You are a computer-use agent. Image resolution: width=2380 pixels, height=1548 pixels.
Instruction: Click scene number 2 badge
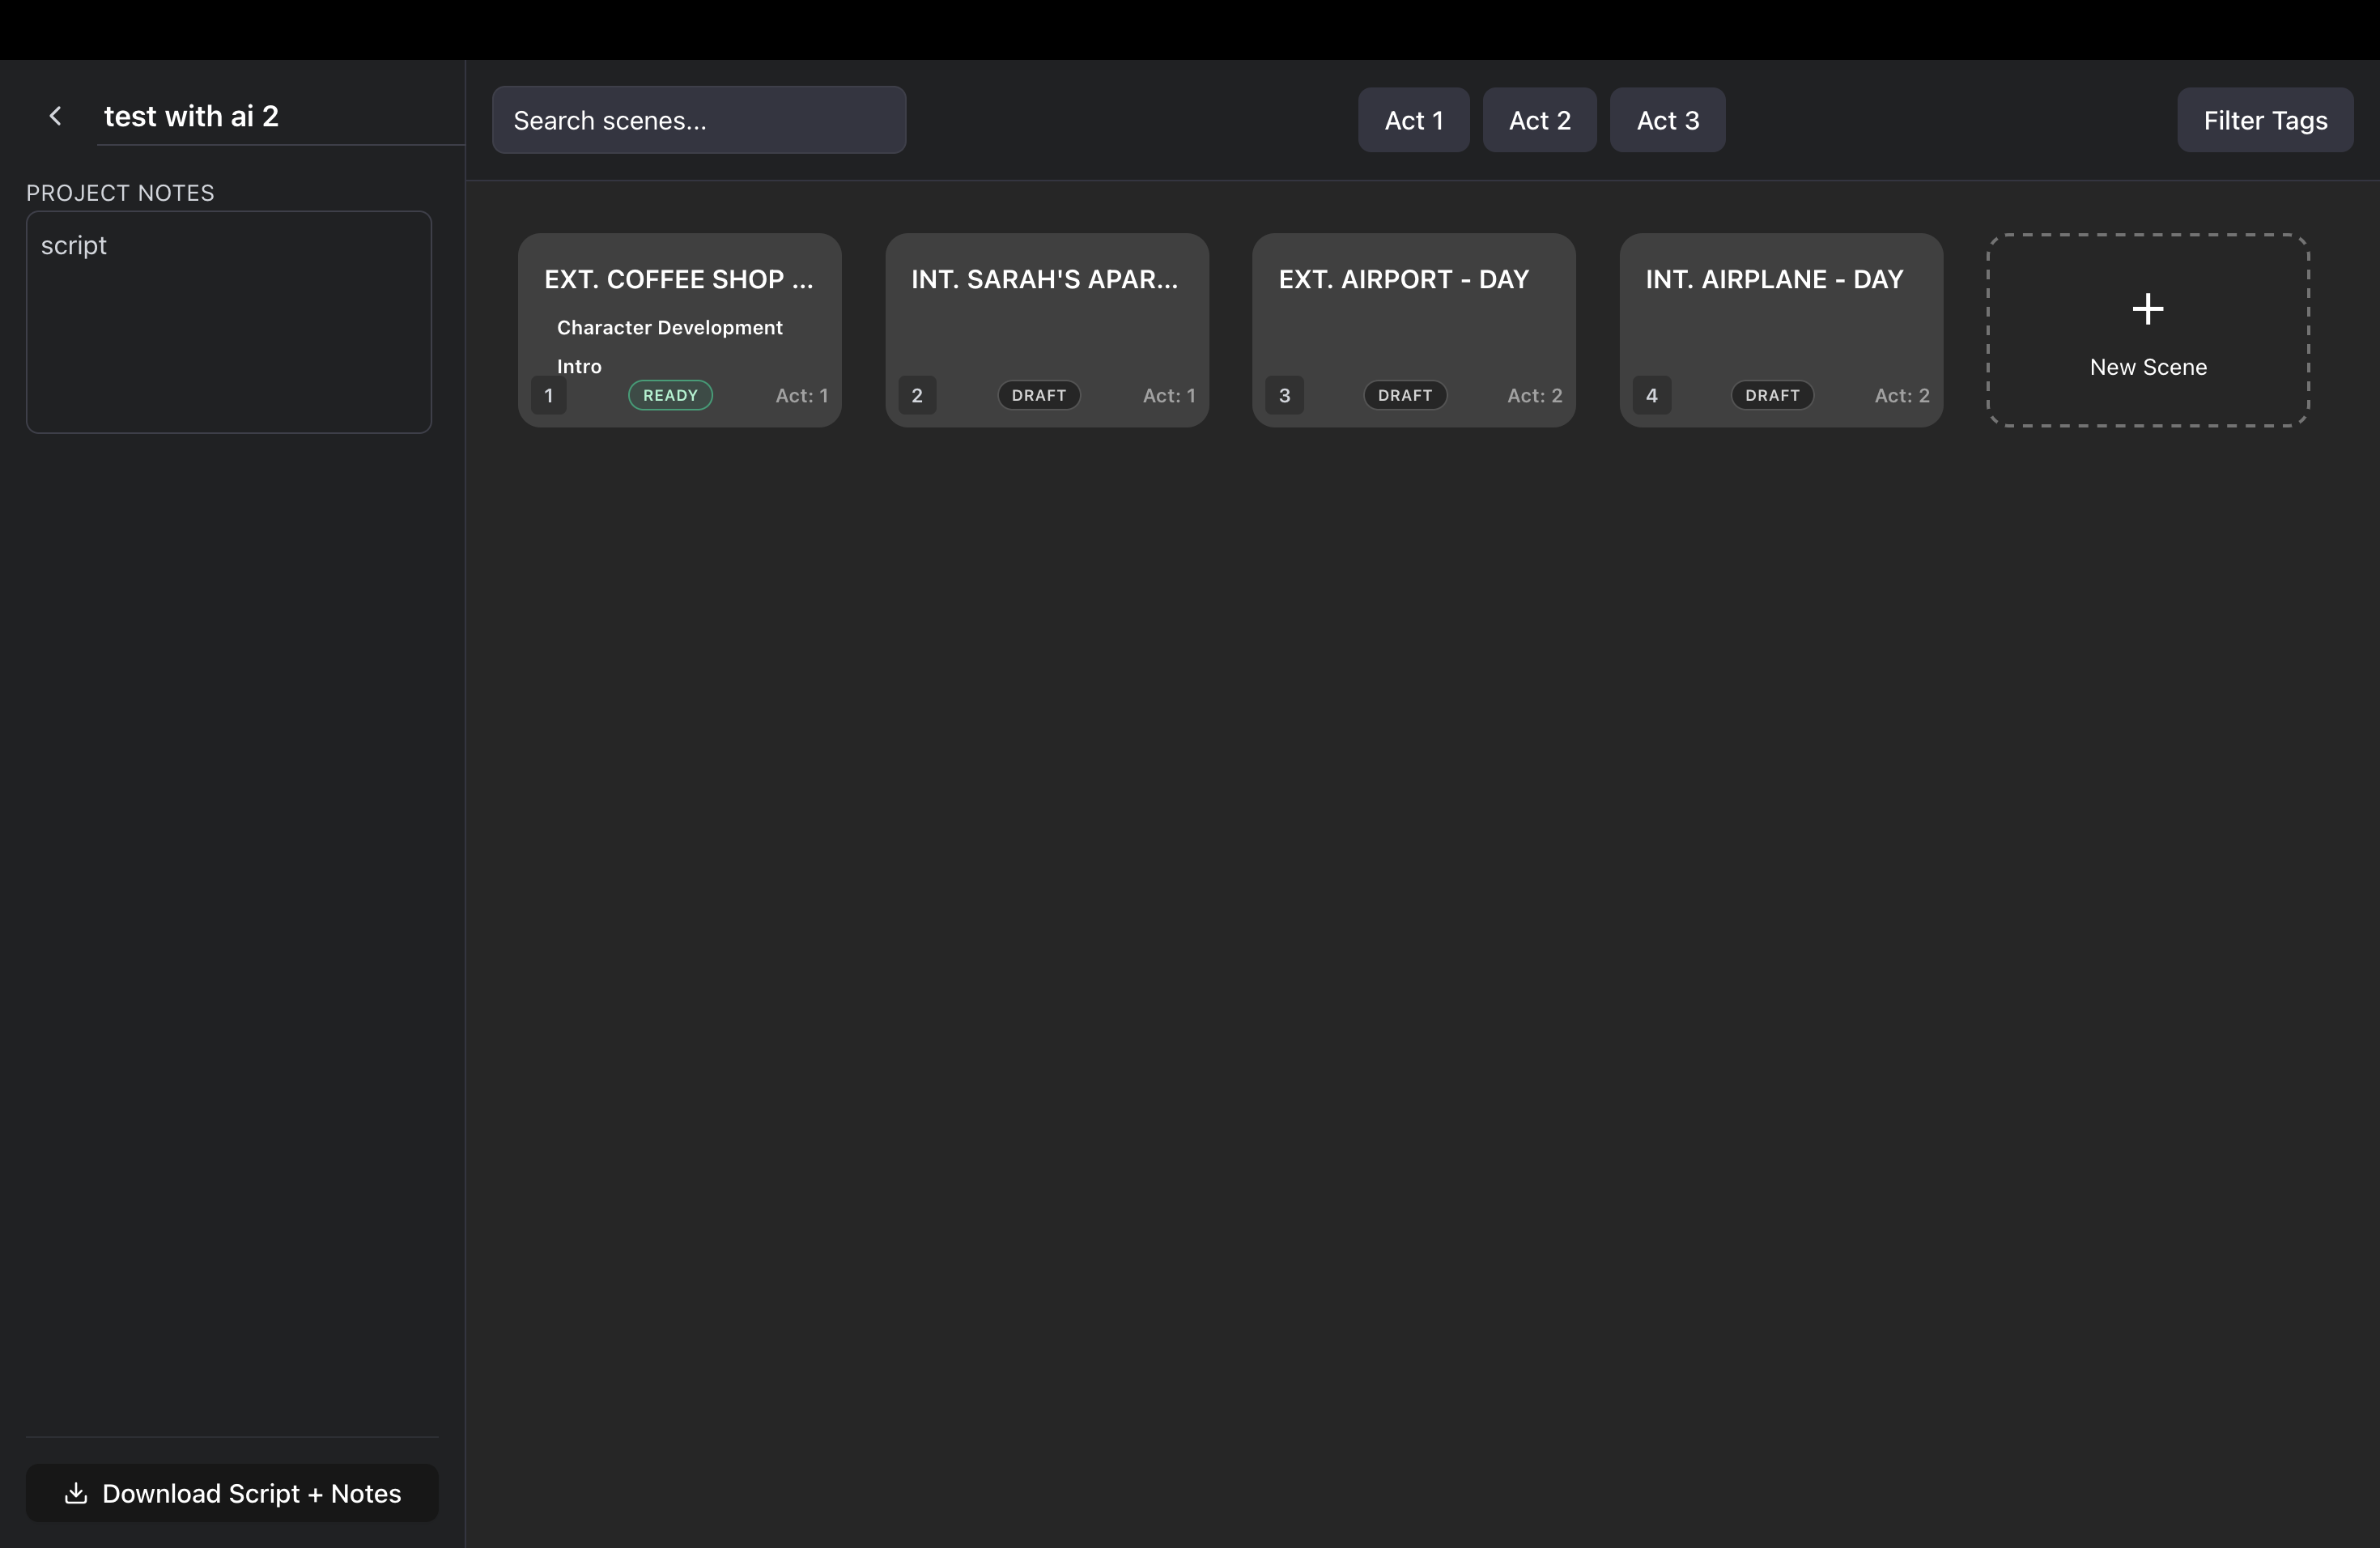tap(916, 395)
